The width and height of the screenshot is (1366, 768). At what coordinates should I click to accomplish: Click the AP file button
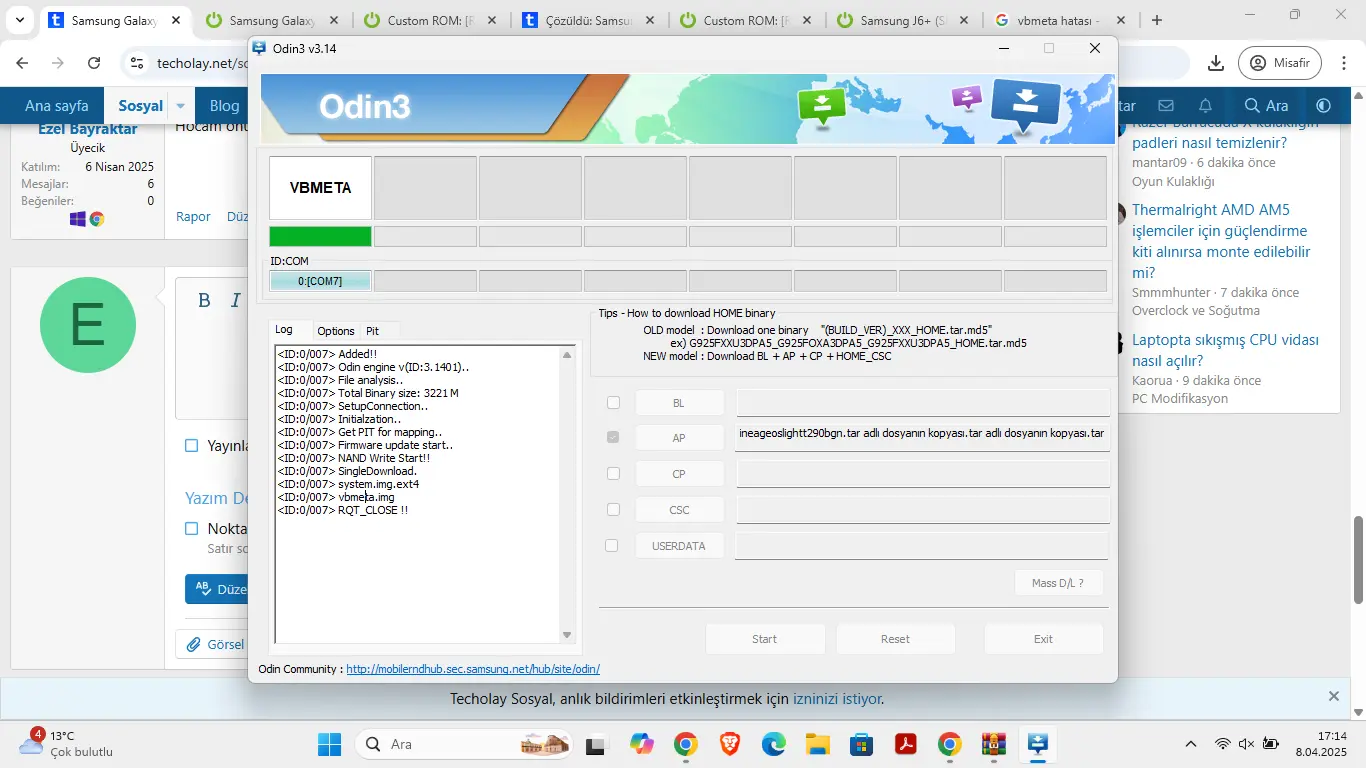tap(679, 438)
